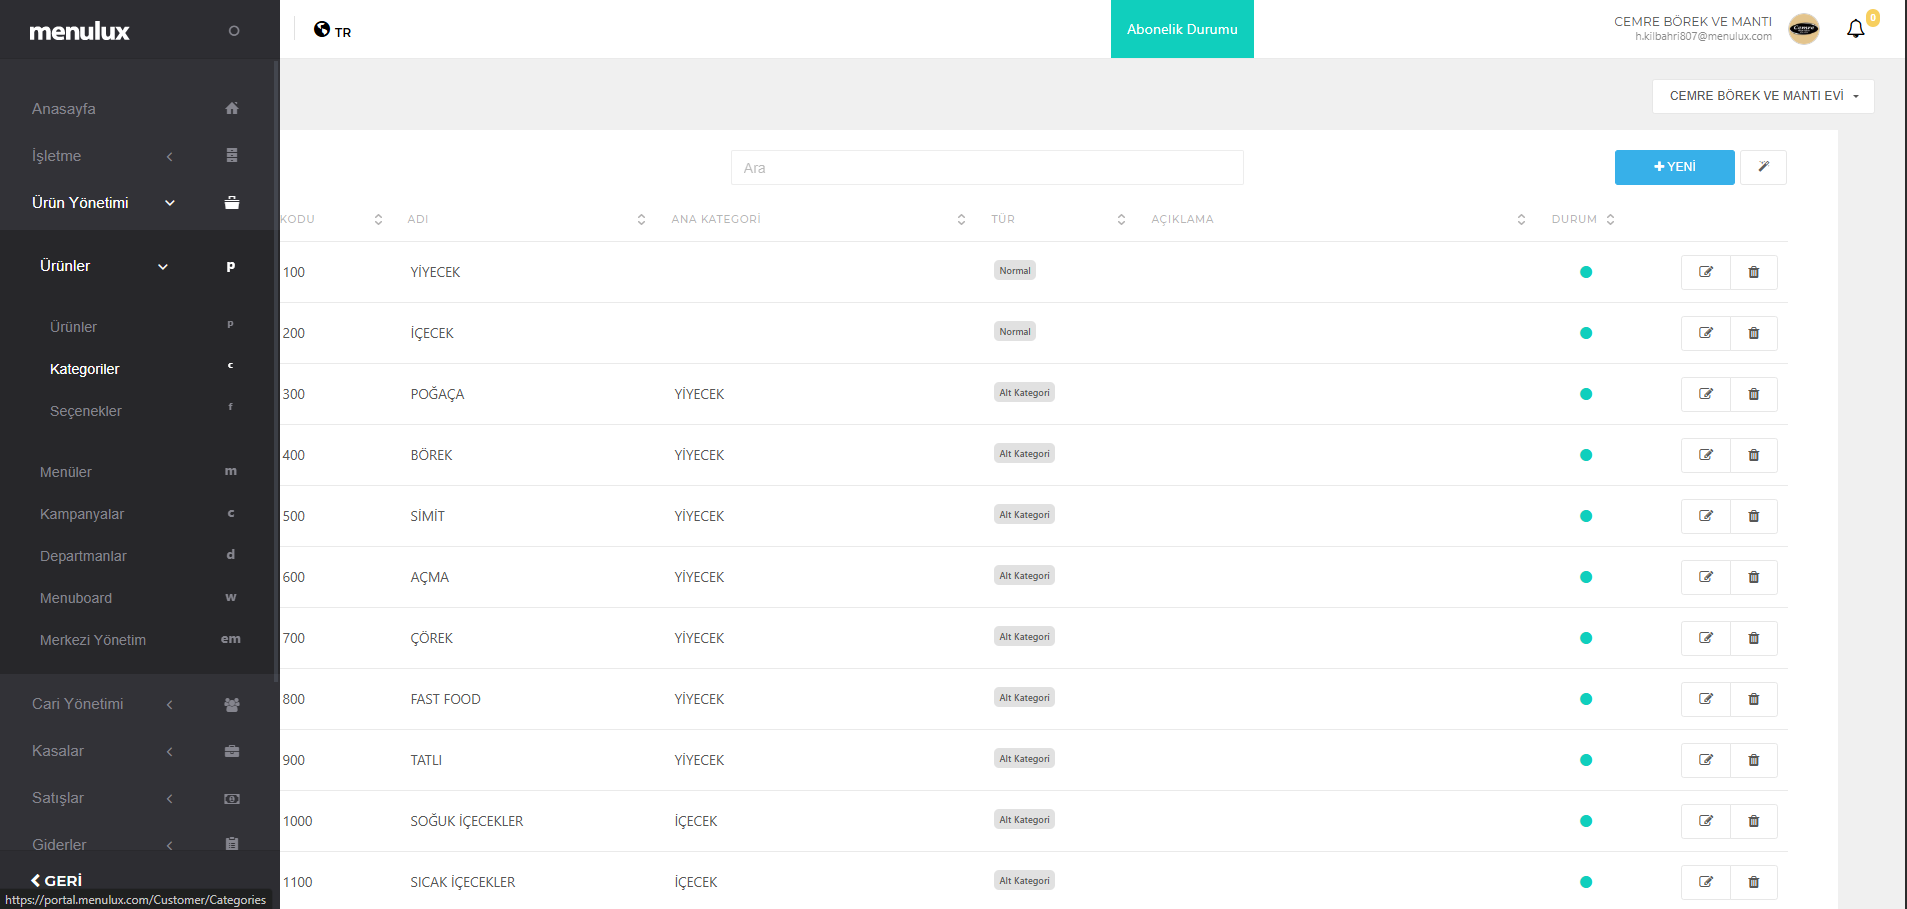
Task: Click the trash icon for YİYECEK row
Action: point(1753,272)
